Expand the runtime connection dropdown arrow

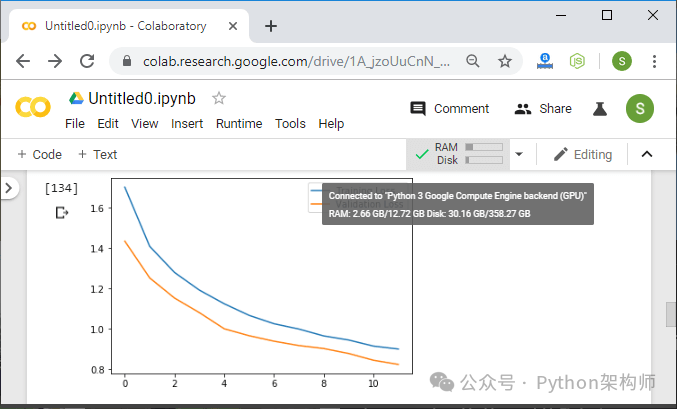click(x=519, y=154)
